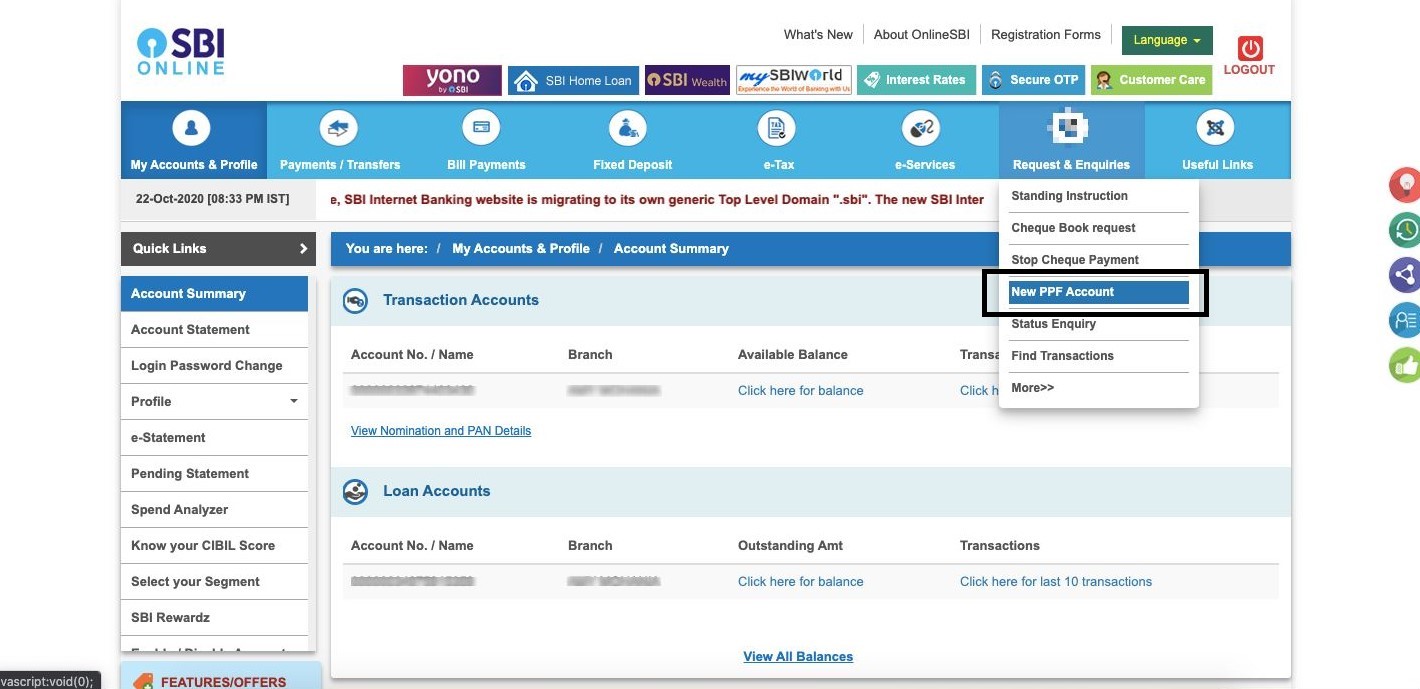Viewport: 1420px width, 689px height.
Task: Select New PPF Account from the menu
Action: click(1062, 291)
